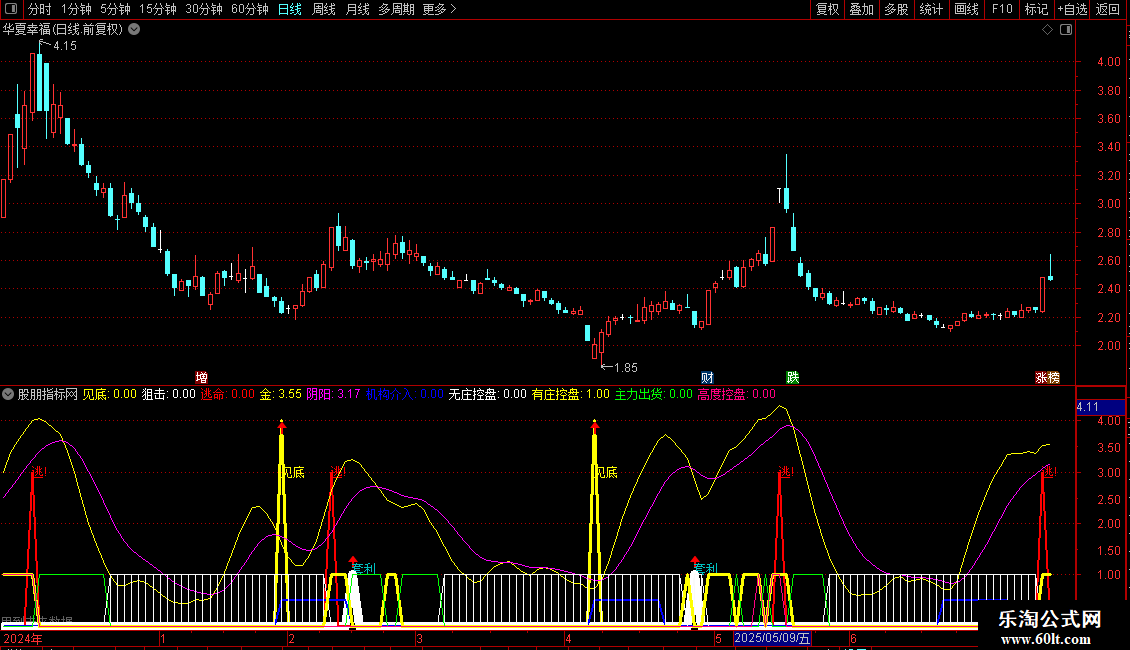Click the 4.11 value tag on indicator axis

(x=1087, y=407)
